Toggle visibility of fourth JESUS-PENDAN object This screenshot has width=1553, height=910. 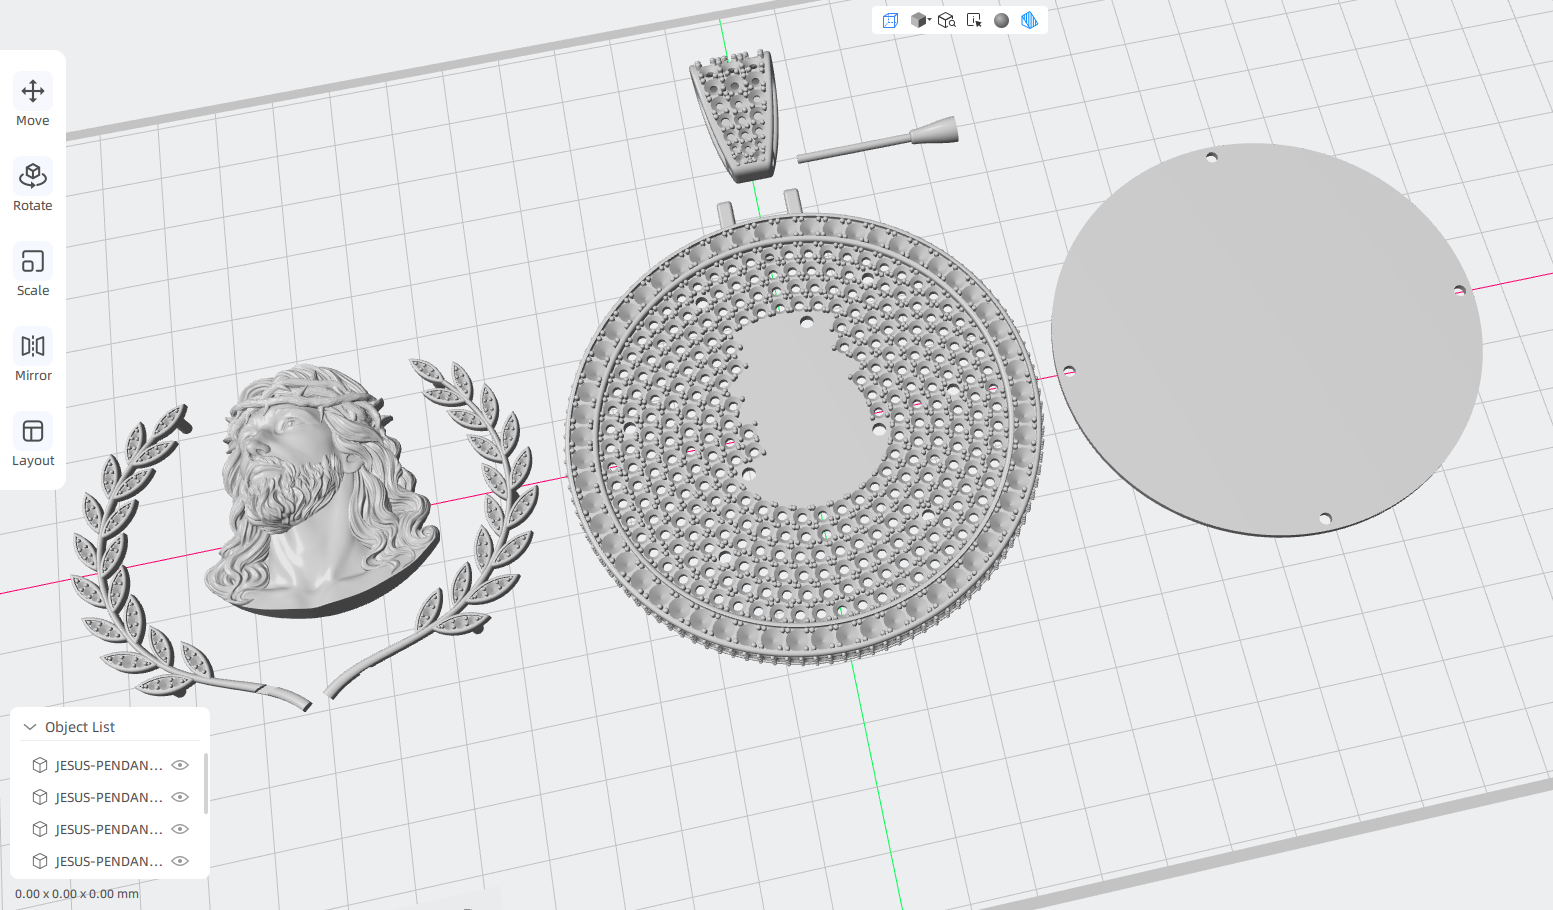tap(180, 861)
